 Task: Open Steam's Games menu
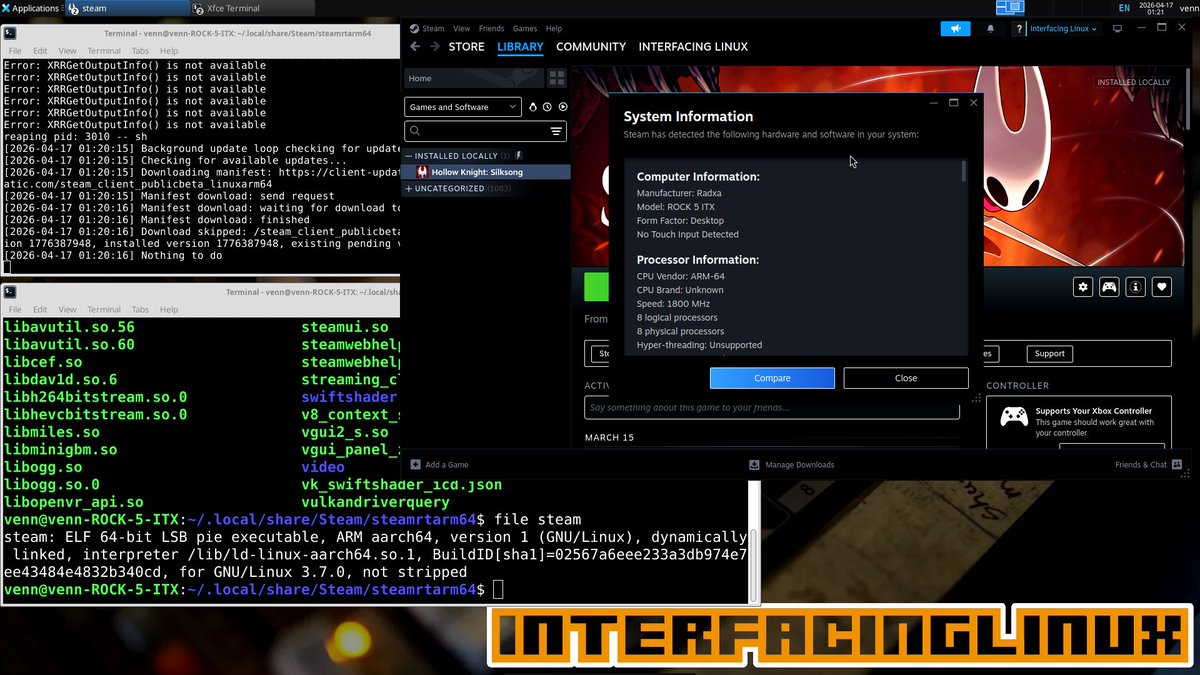(525, 28)
